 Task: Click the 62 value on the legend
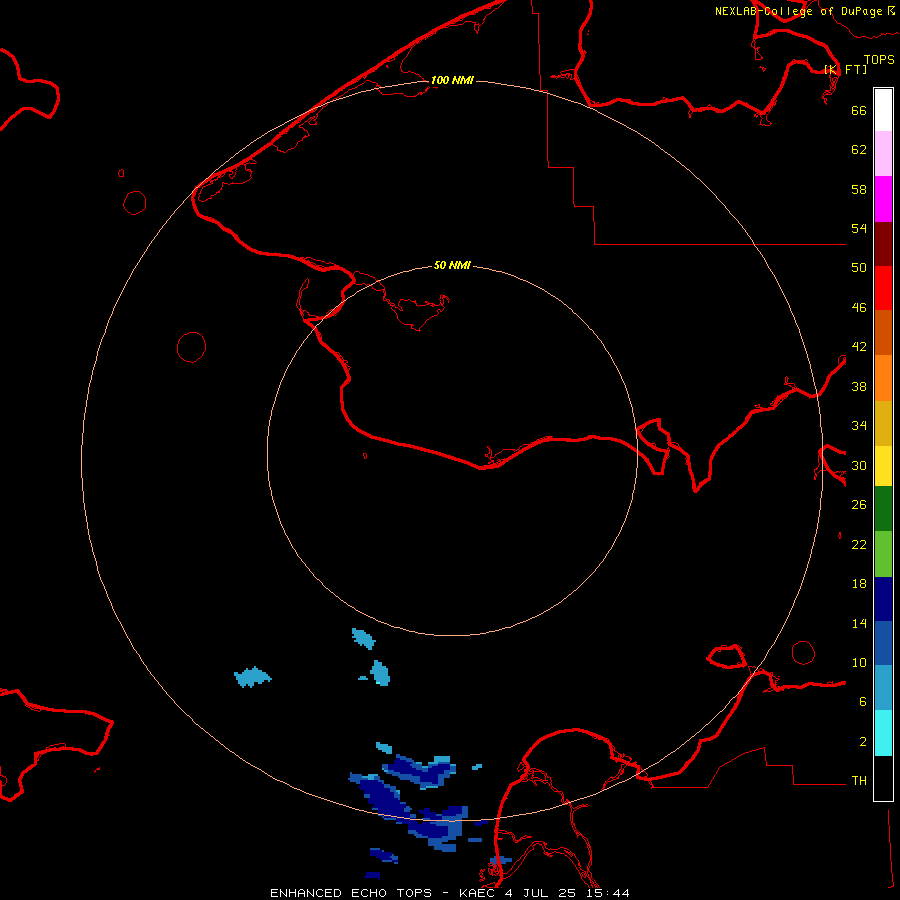point(859,150)
